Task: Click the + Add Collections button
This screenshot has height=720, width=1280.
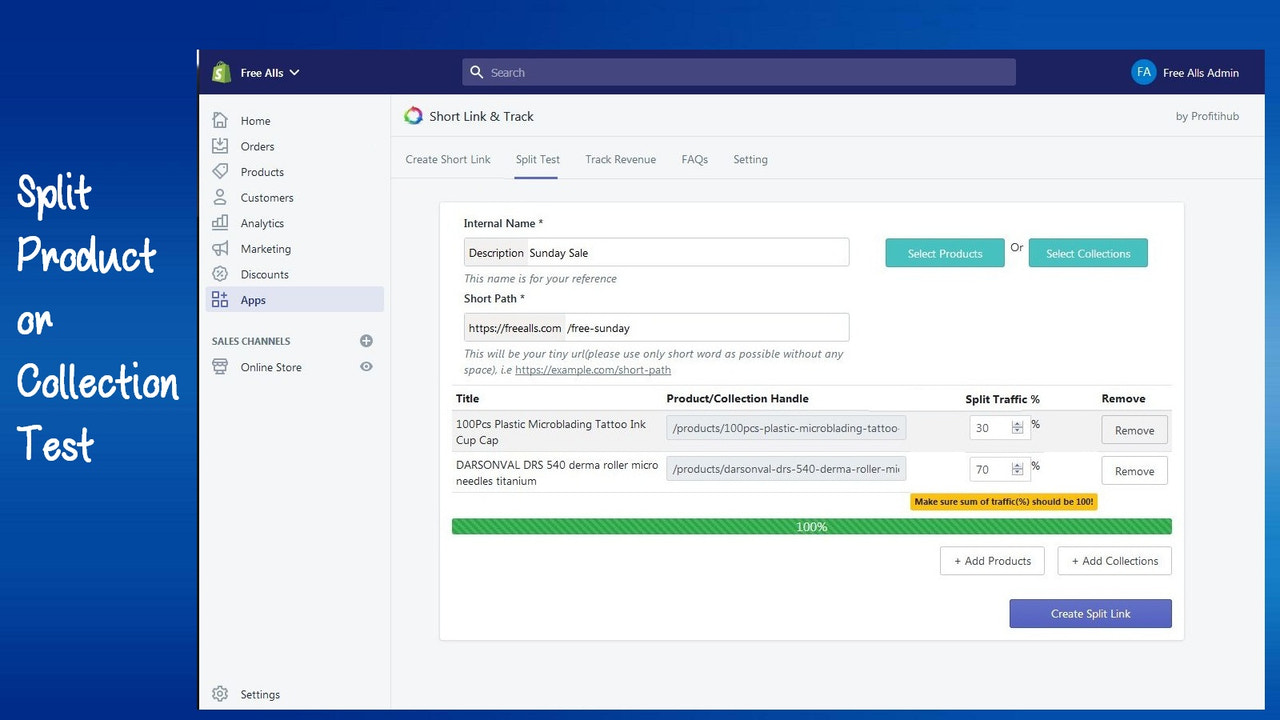Action: (x=1114, y=561)
